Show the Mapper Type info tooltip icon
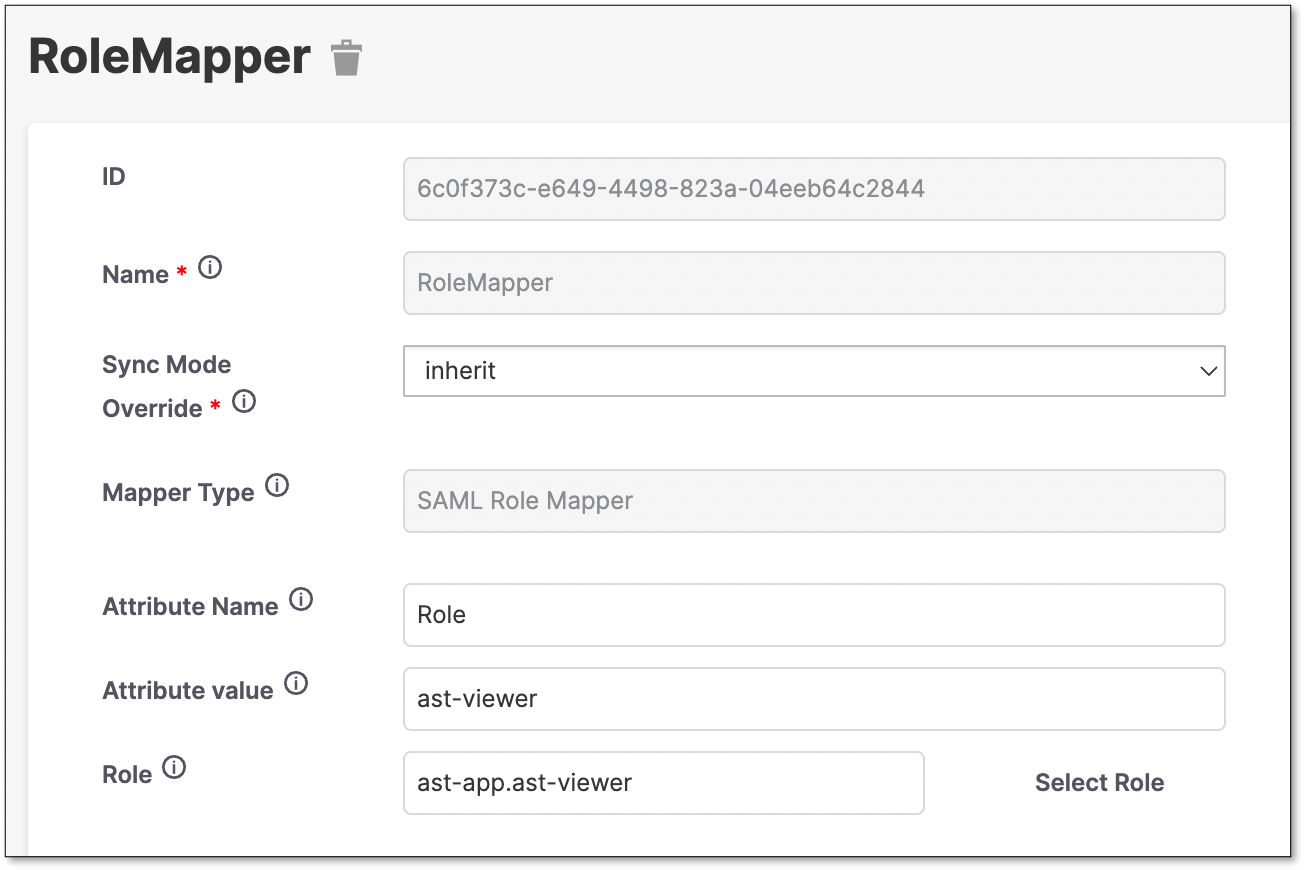 (277, 486)
